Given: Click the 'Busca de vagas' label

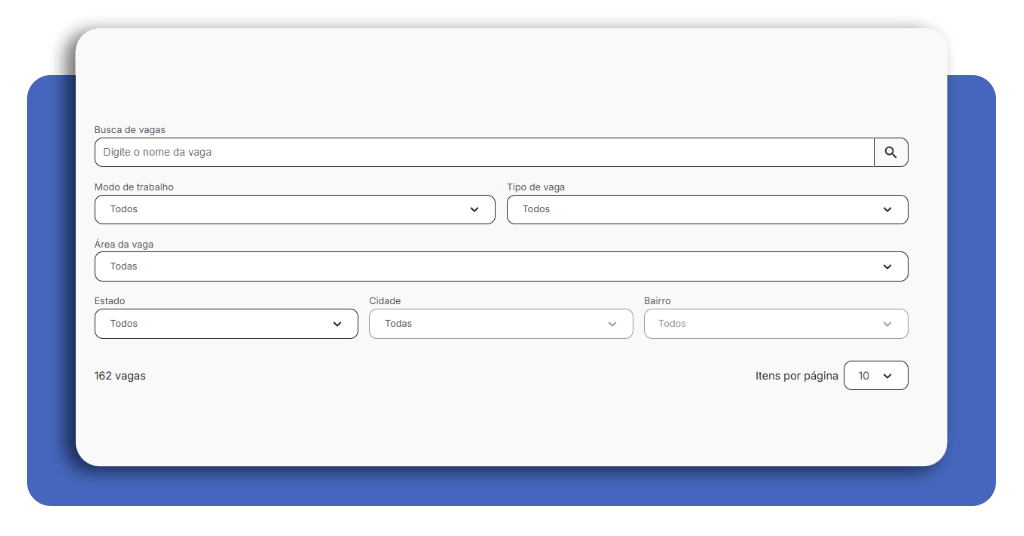Looking at the screenshot, I should (x=130, y=130).
